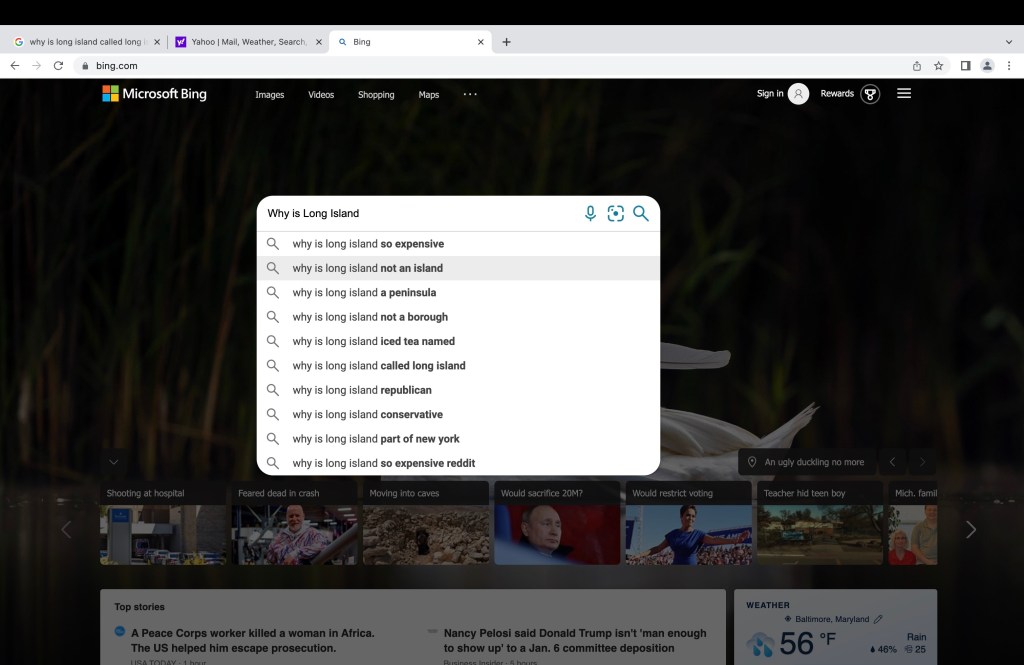Select suggestion 'why is long island so expensive'

368,244
